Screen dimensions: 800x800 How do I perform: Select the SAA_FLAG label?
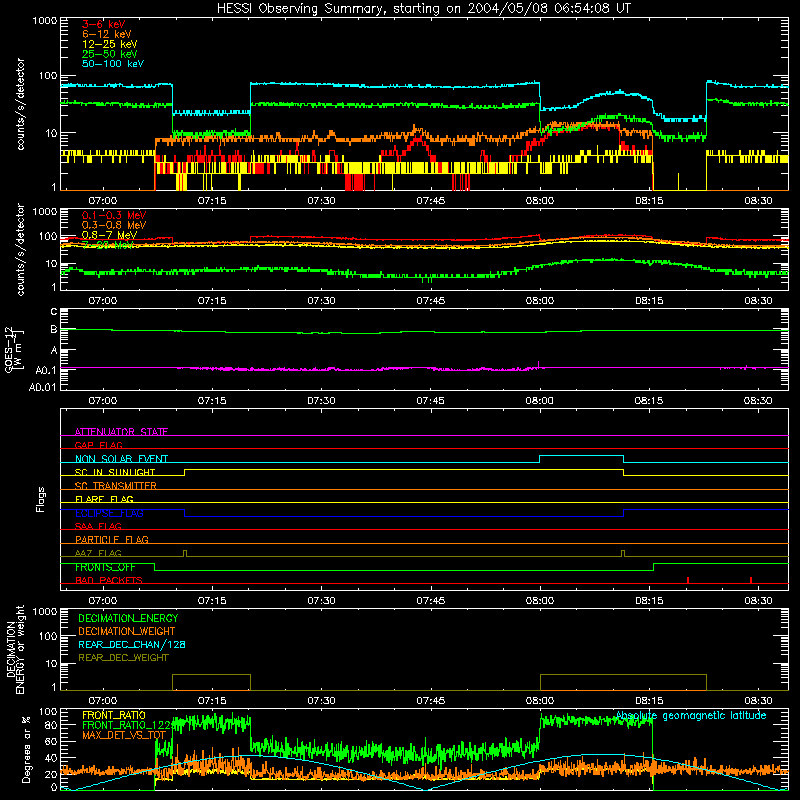(x=98, y=526)
